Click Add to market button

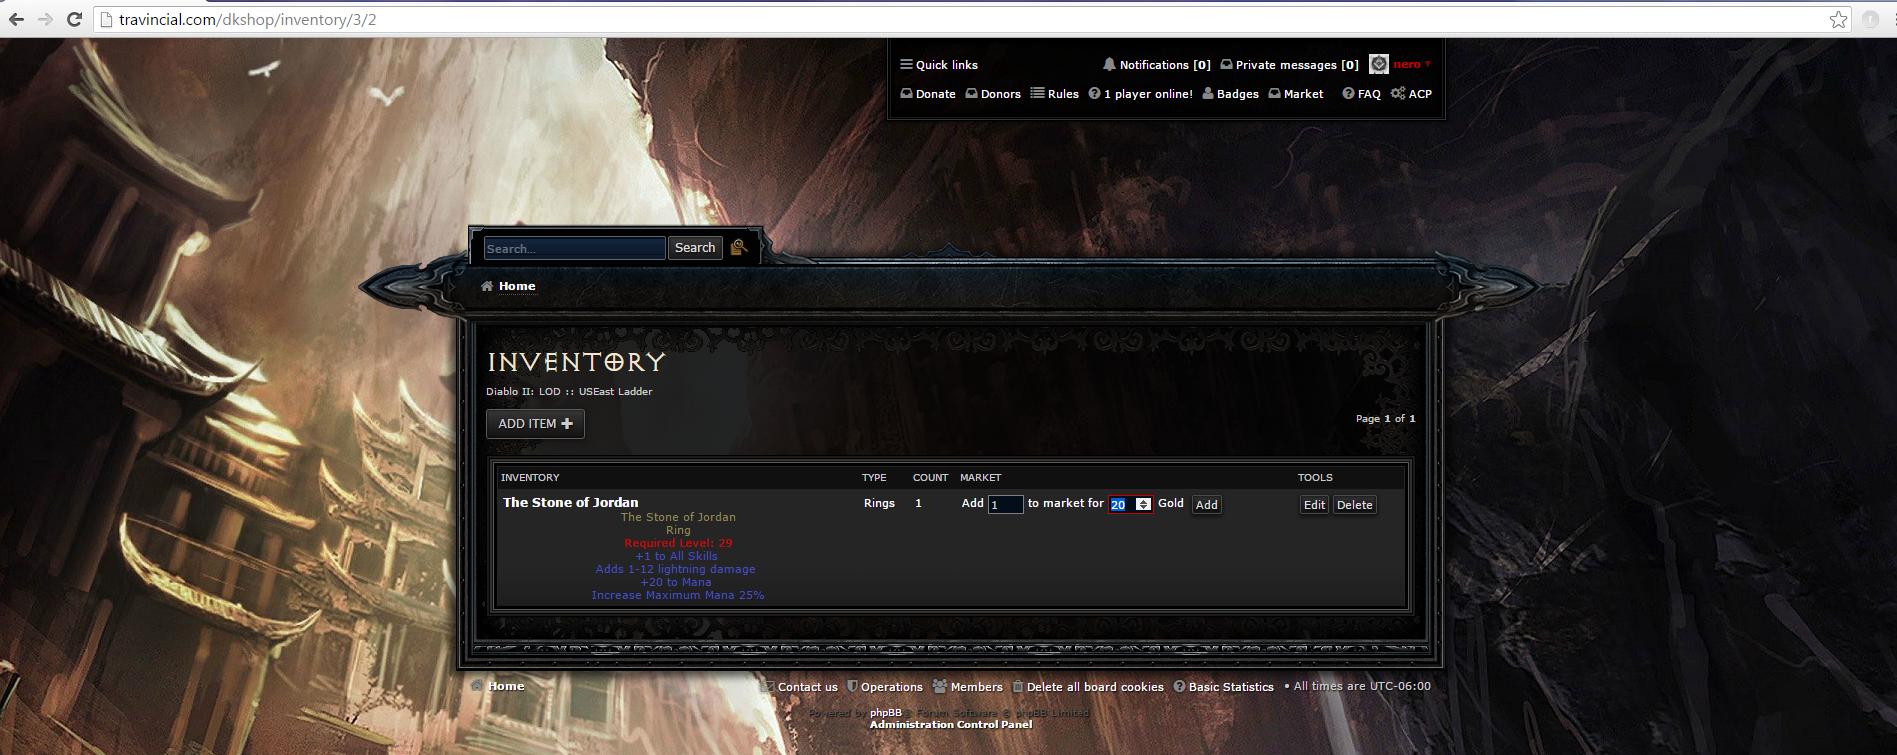(1207, 505)
